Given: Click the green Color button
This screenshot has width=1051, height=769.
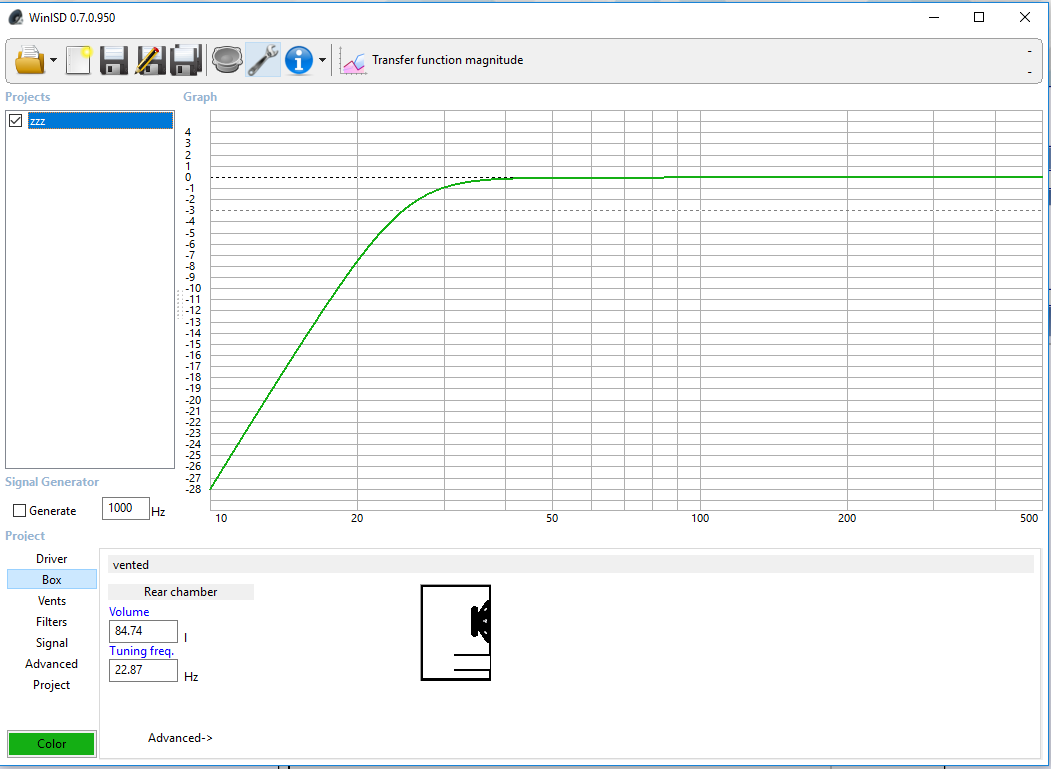Looking at the screenshot, I should pyautogui.click(x=52, y=744).
